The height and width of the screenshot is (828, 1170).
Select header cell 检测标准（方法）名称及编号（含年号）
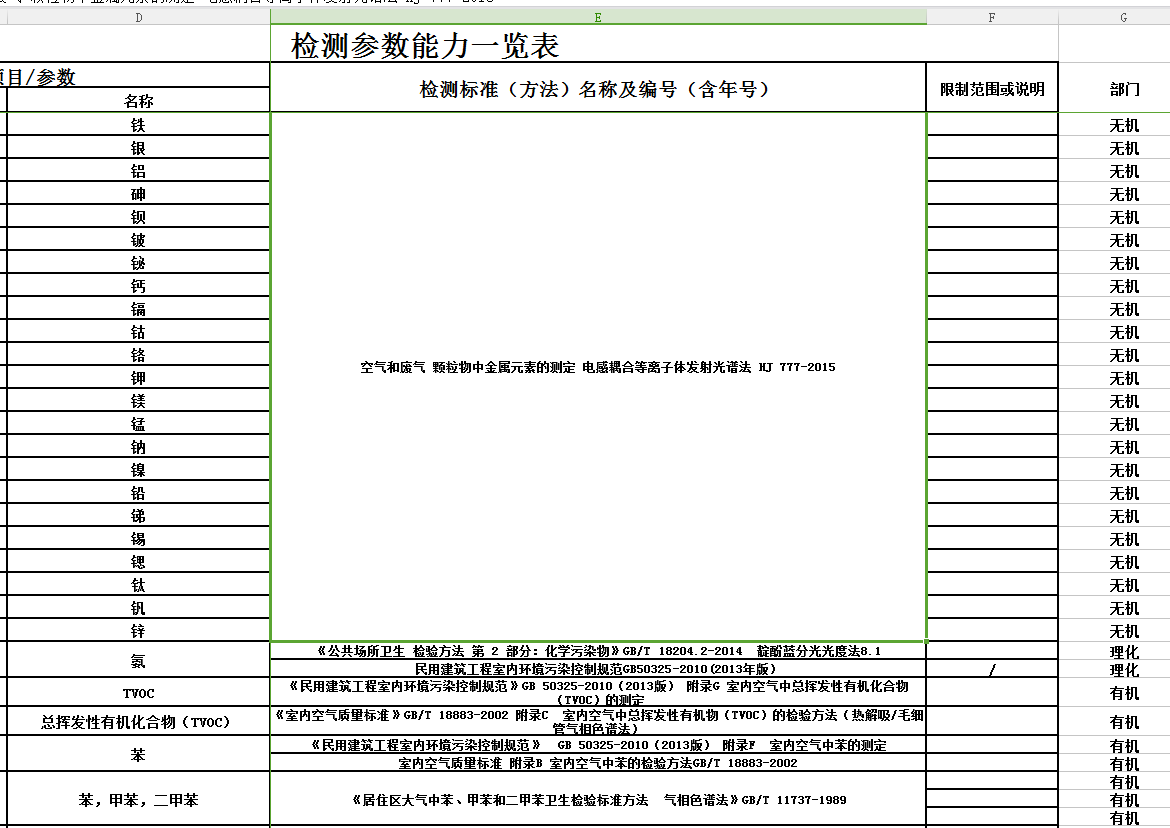coord(598,89)
